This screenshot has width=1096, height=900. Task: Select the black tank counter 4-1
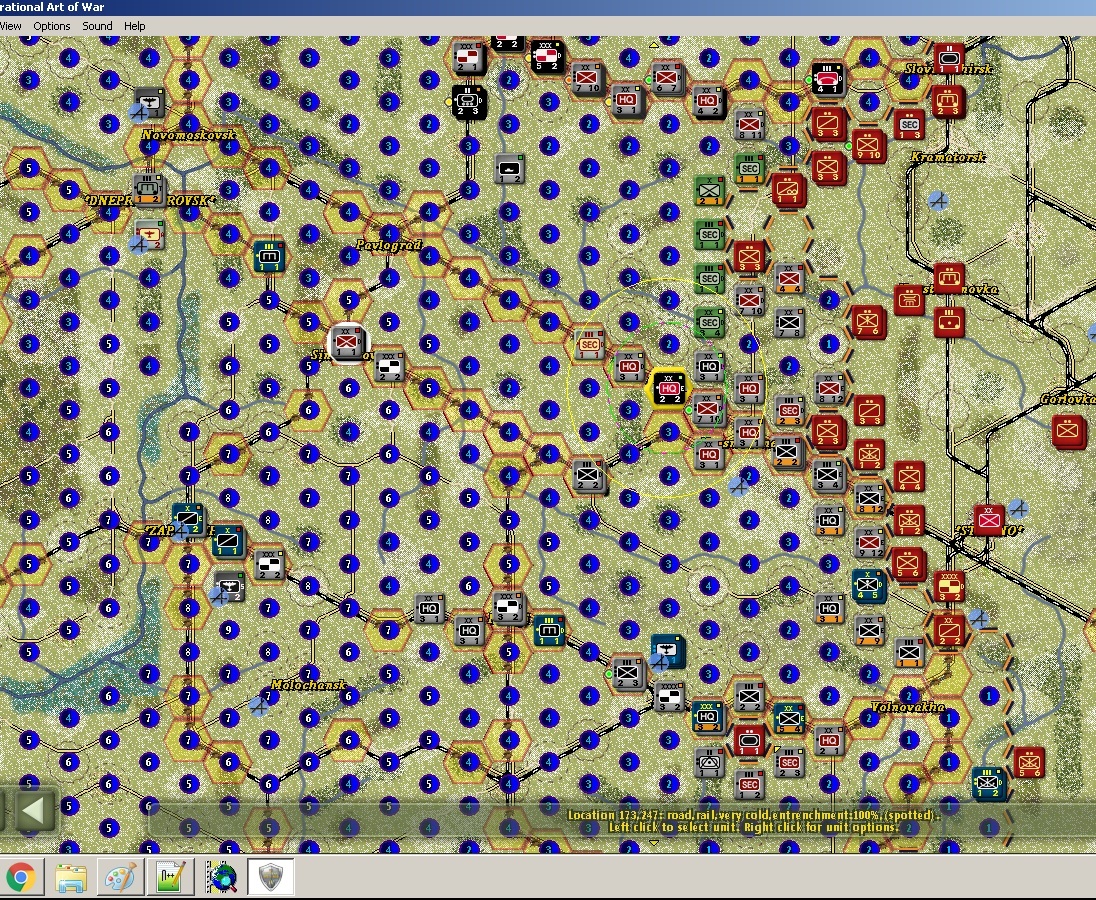point(828,80)
